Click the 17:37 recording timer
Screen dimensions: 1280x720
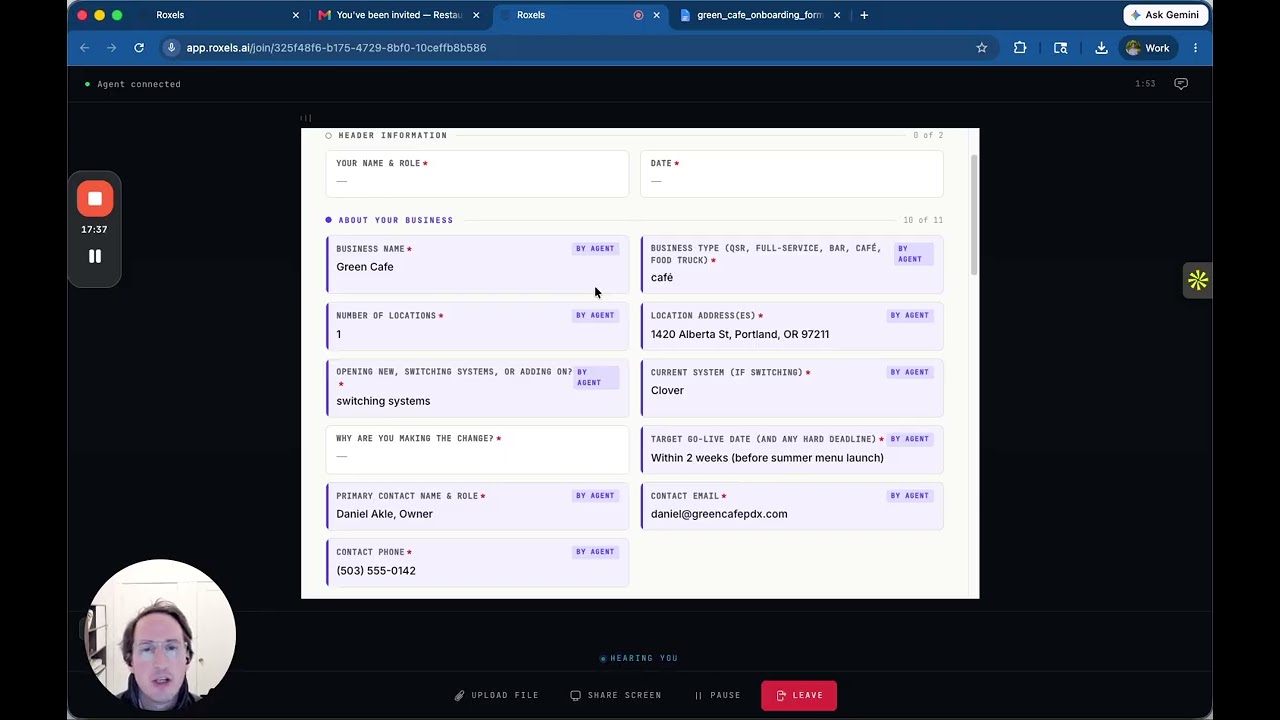tap(94, 229)
